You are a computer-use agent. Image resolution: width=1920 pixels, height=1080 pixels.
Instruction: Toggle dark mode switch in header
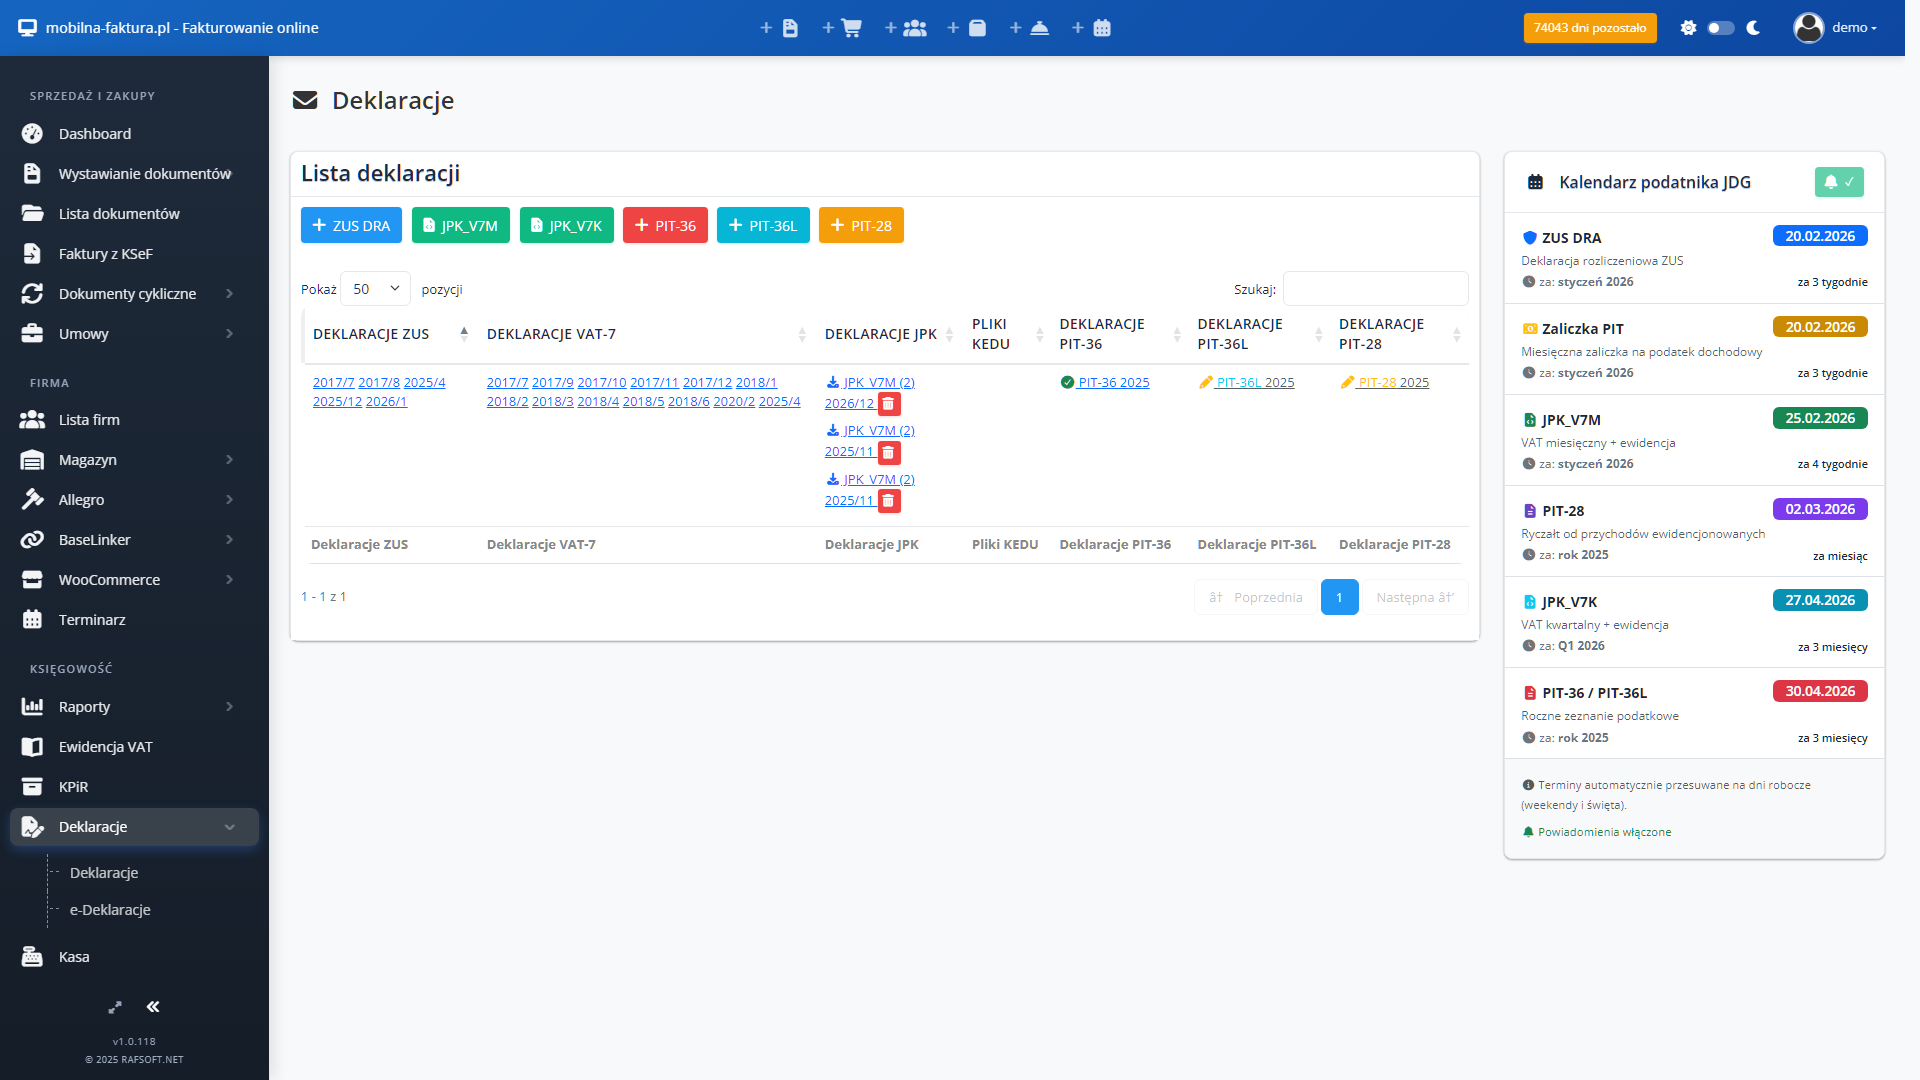1720,28
